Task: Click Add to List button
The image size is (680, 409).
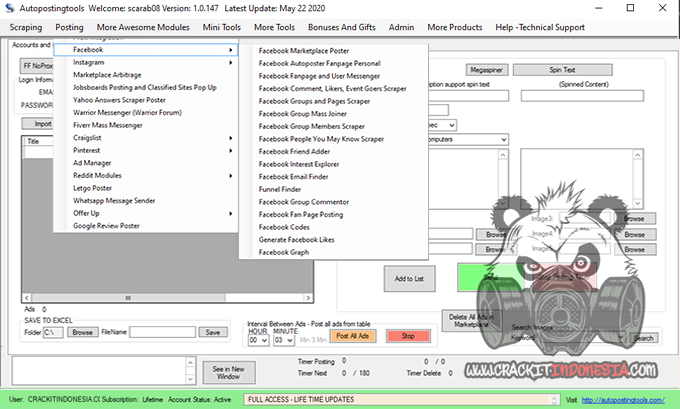Action: (410, 278)
